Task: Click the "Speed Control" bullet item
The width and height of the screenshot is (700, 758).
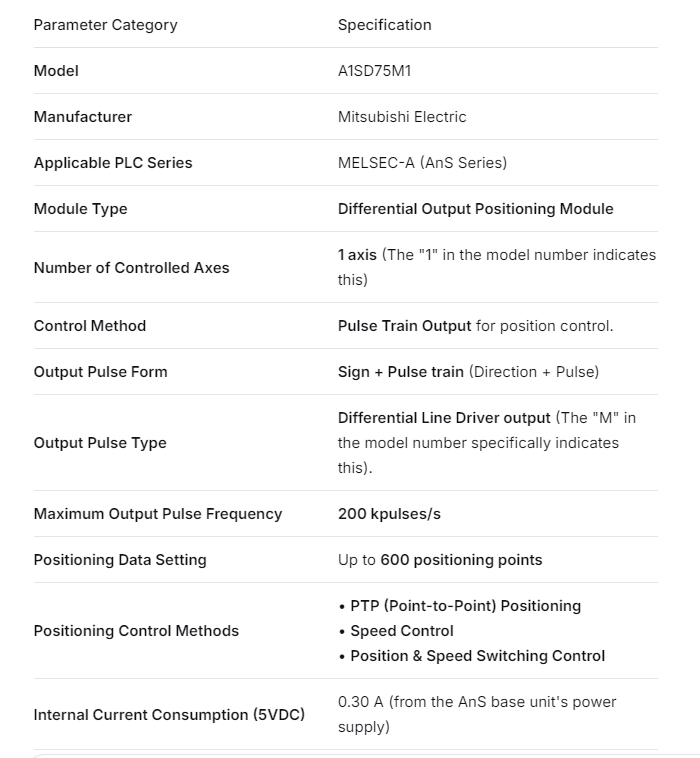Action: click(401, 631)
